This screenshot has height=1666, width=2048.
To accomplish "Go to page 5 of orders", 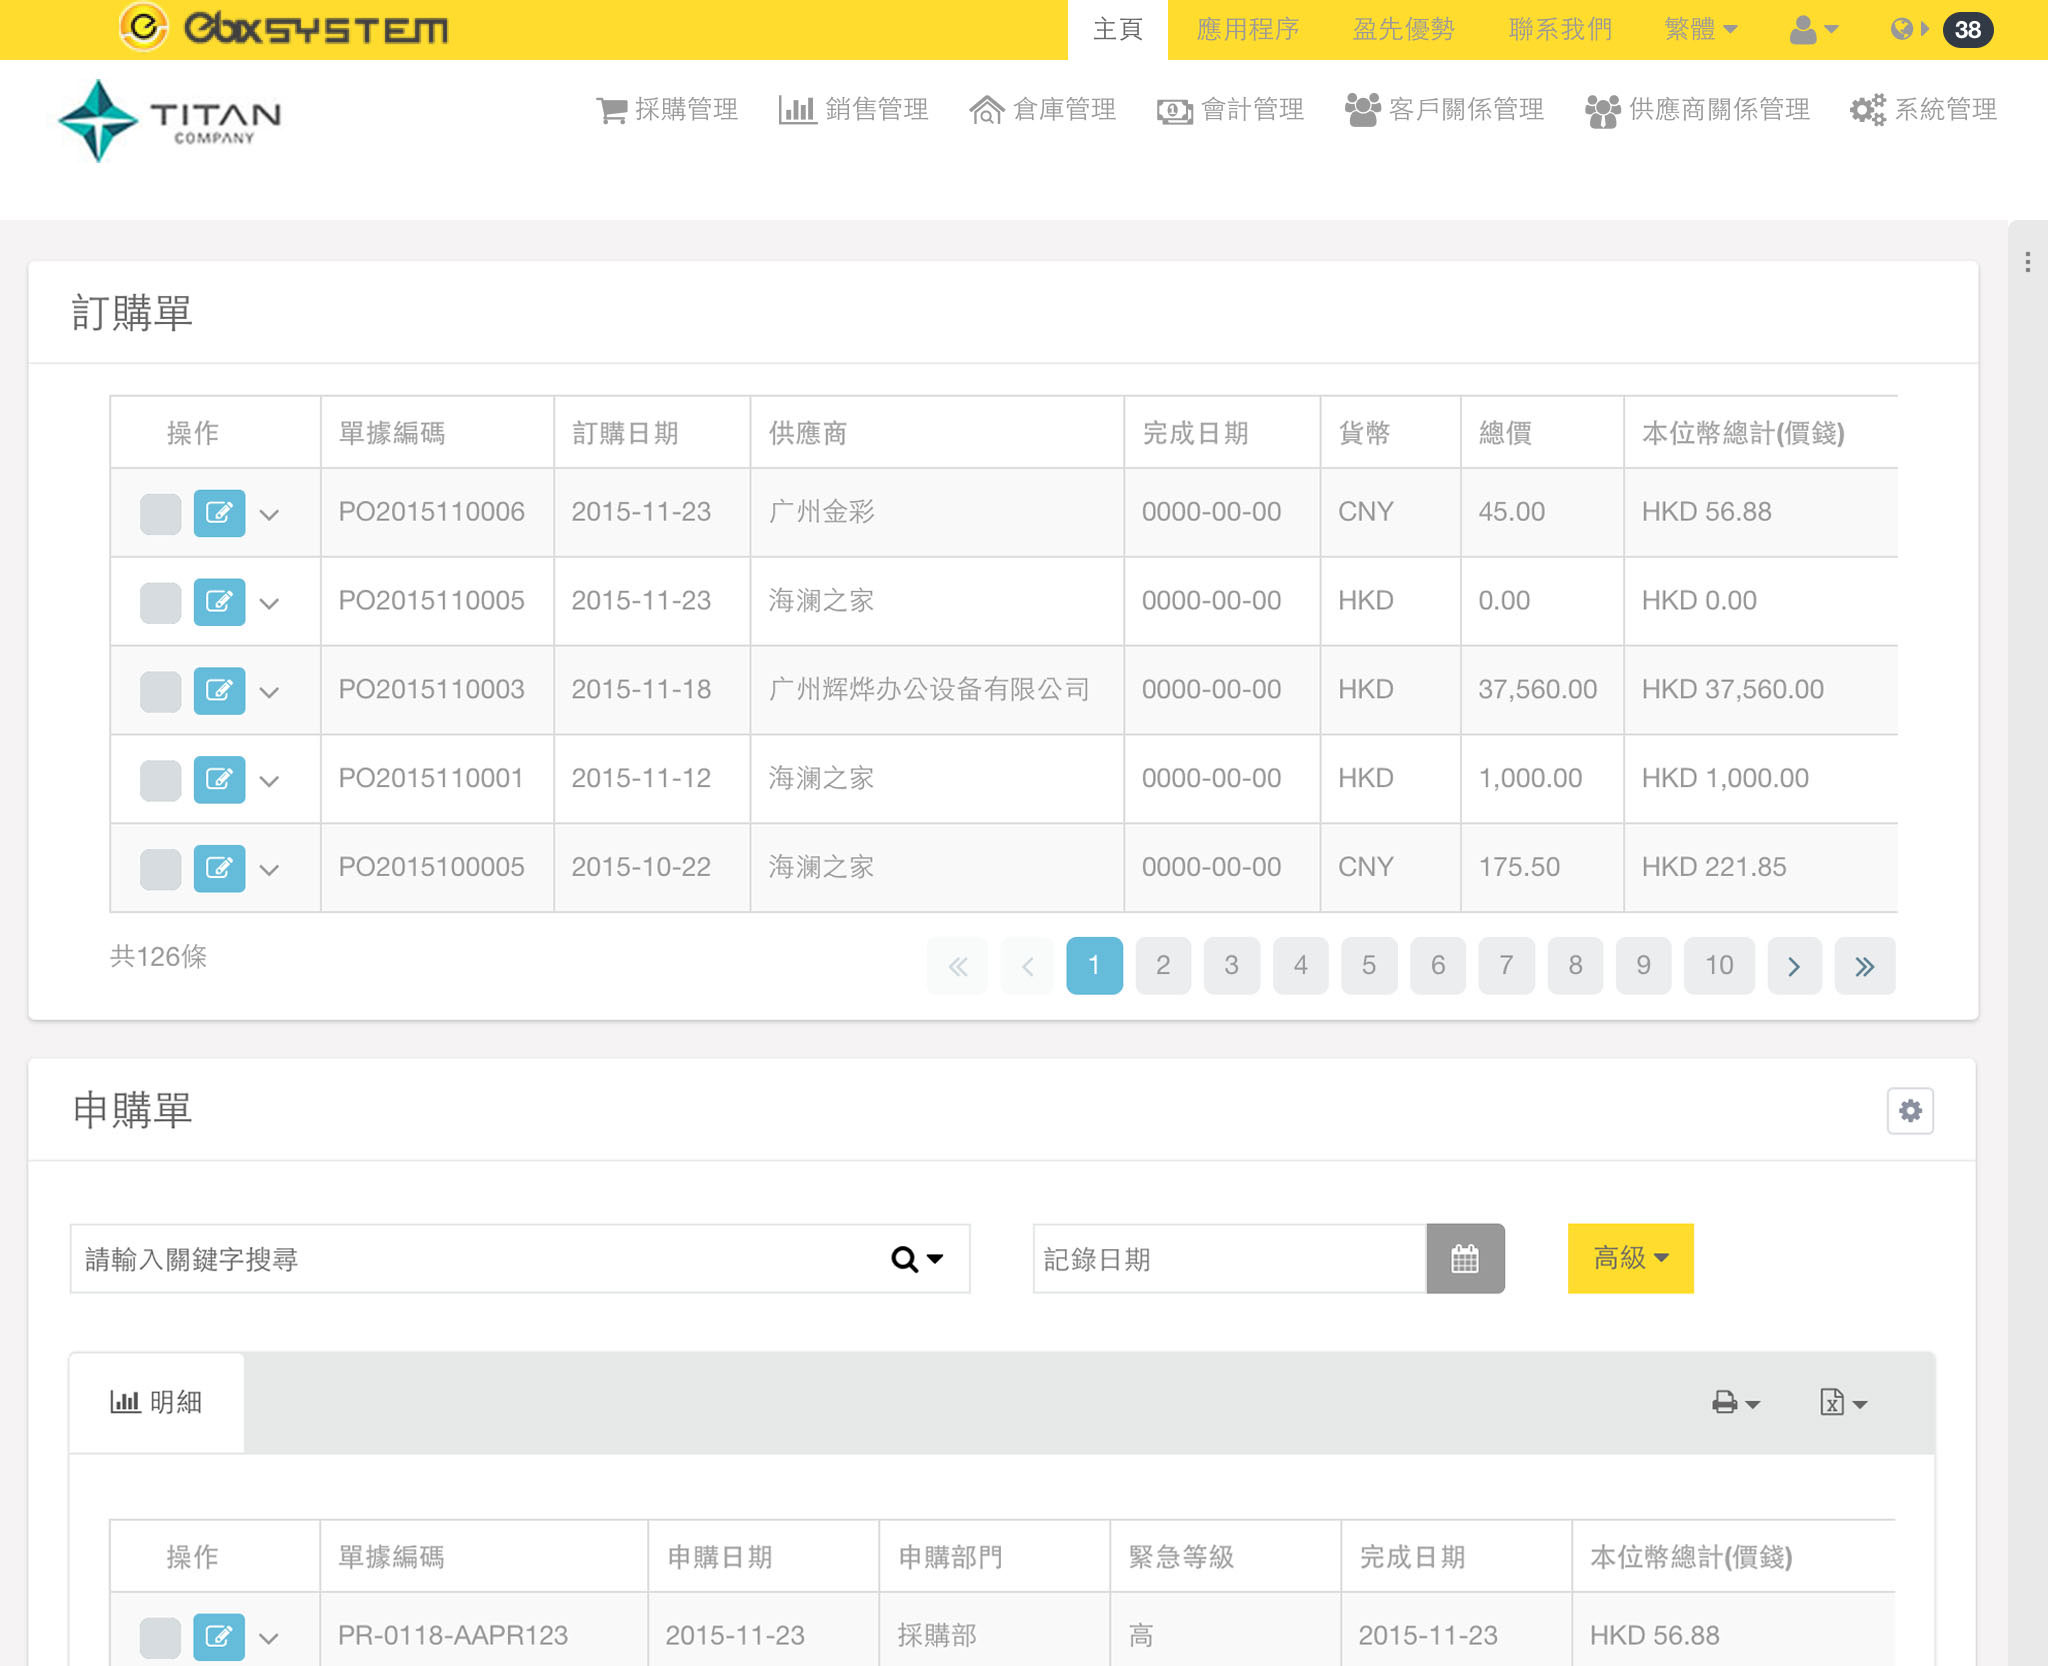I will (x=1369, y=966).
